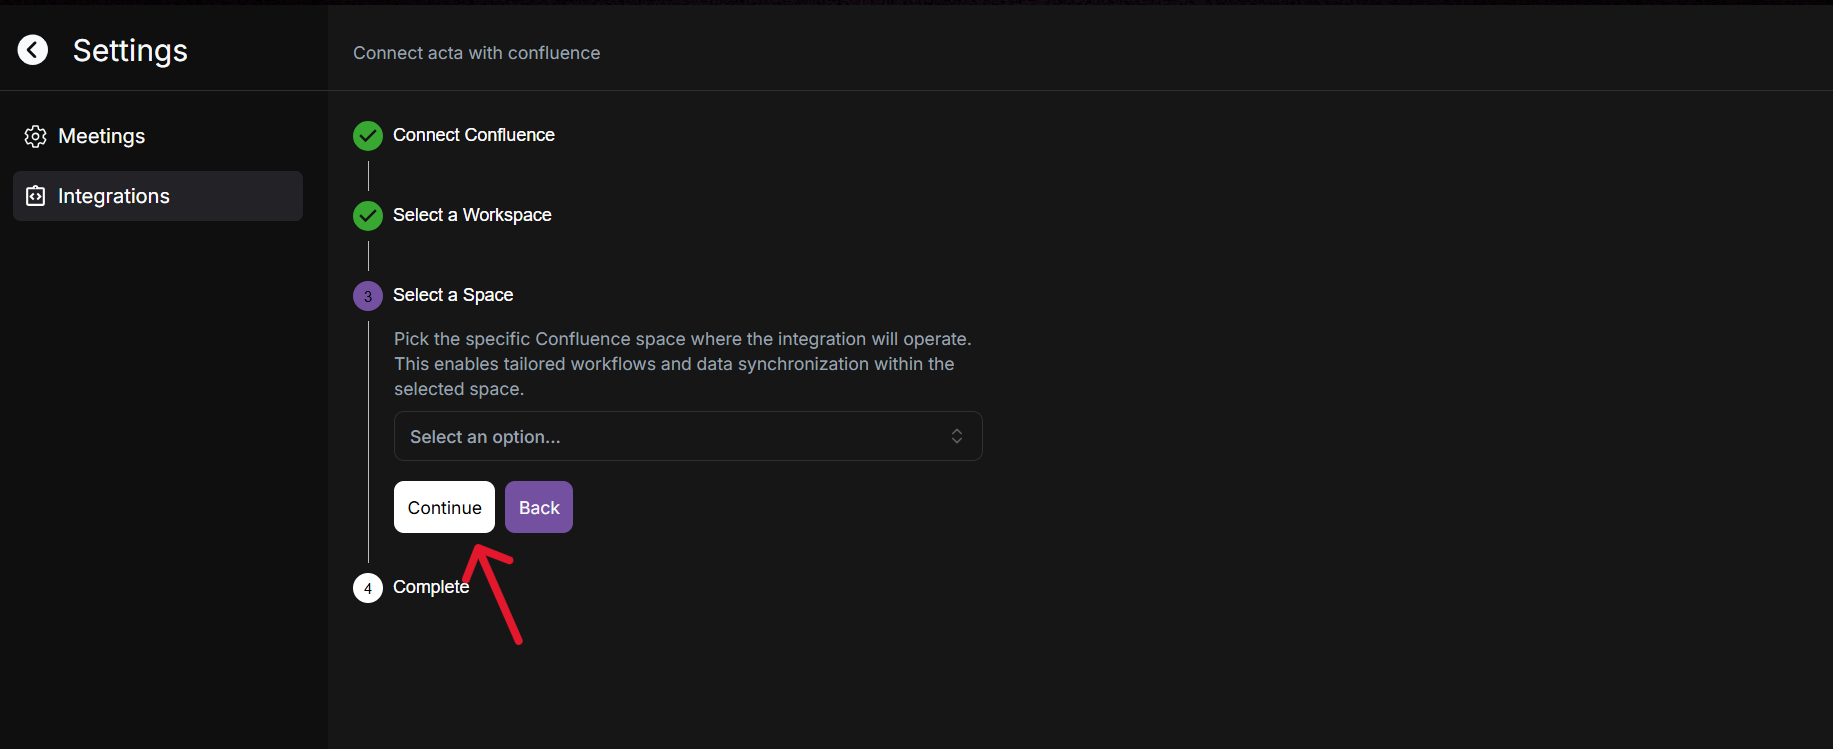Select the Connect Confluence step
This screenshot has height=749, width=1833.
(x=474, y=135)
